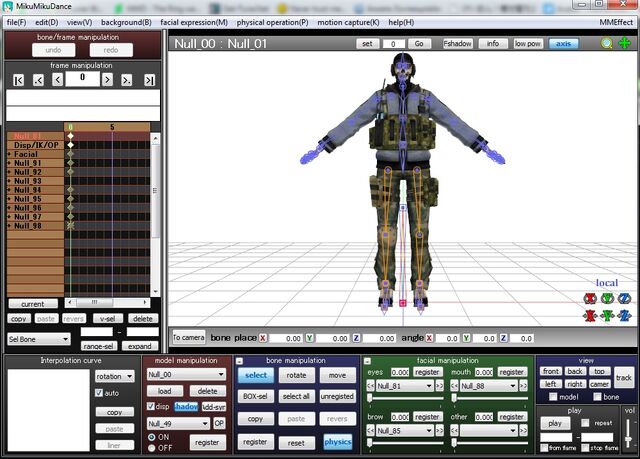
Task: Jump to the previous keyframe
Action: pos(38,80)
